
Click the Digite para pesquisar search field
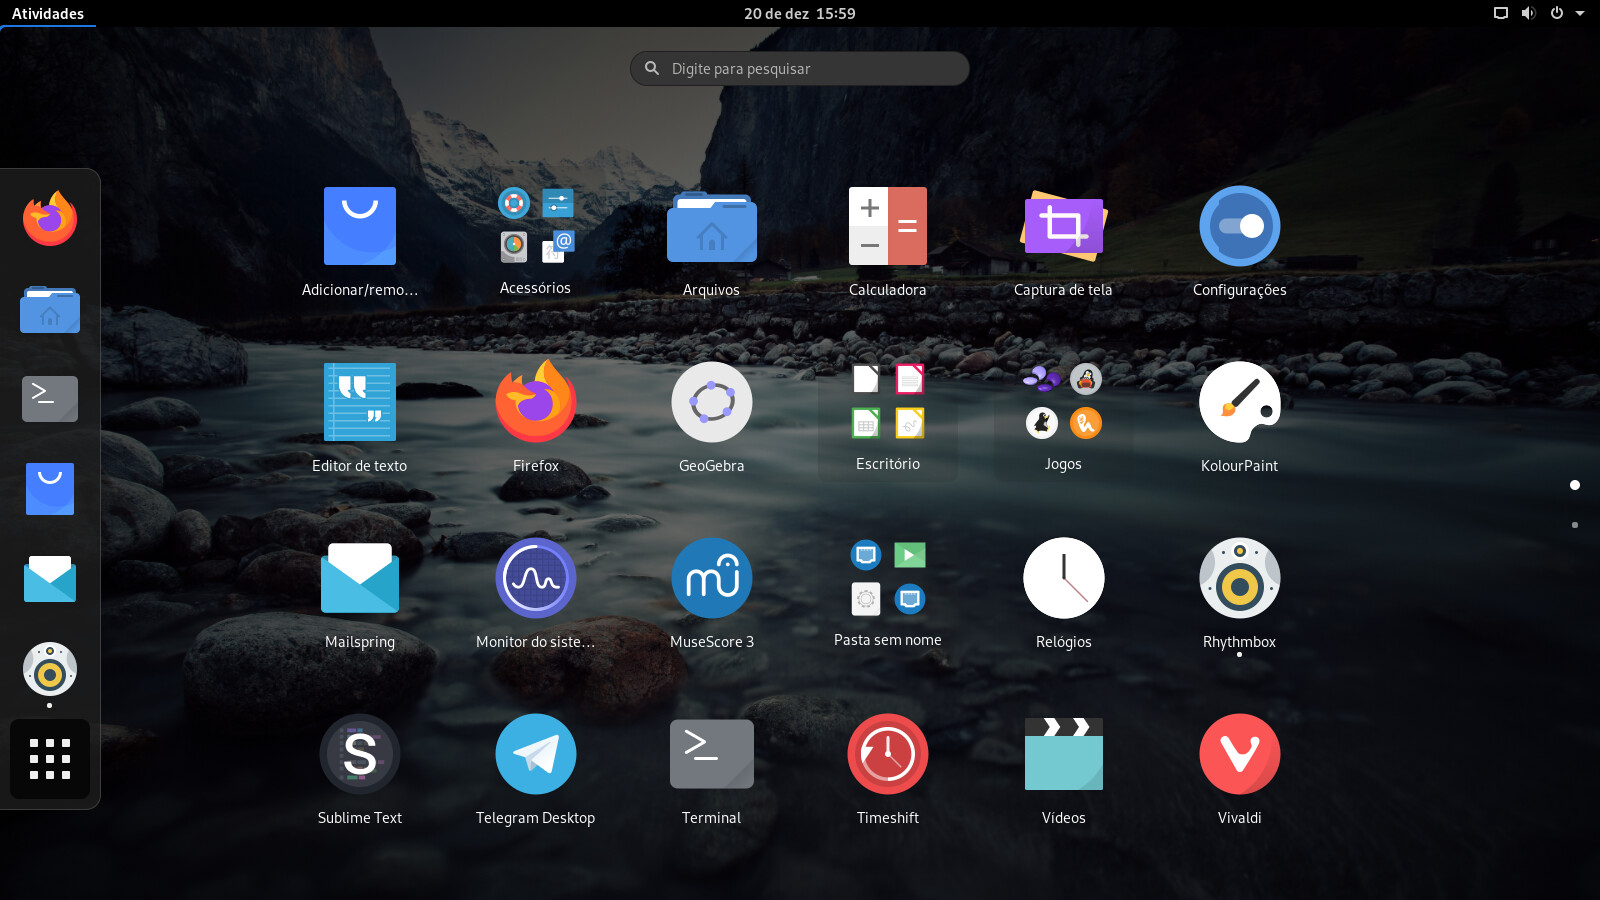pos(800,69)
